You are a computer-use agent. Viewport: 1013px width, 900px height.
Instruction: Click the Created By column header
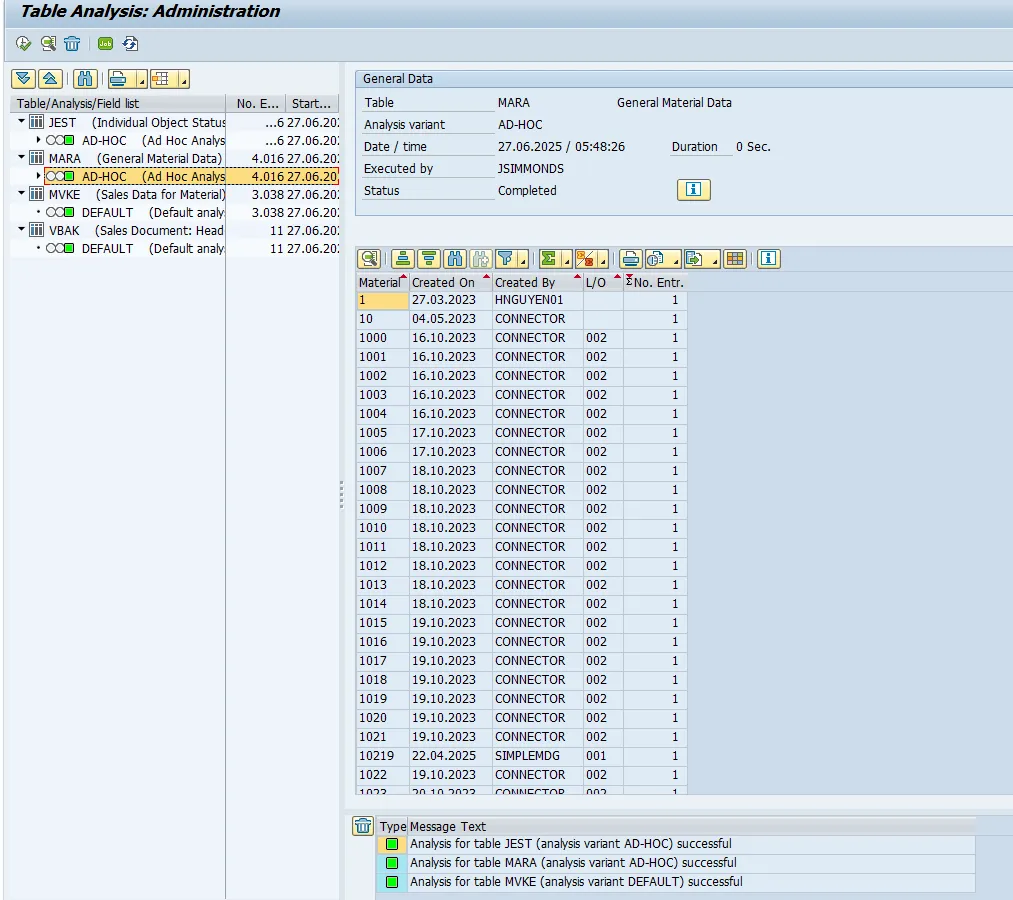click(538, 282)
